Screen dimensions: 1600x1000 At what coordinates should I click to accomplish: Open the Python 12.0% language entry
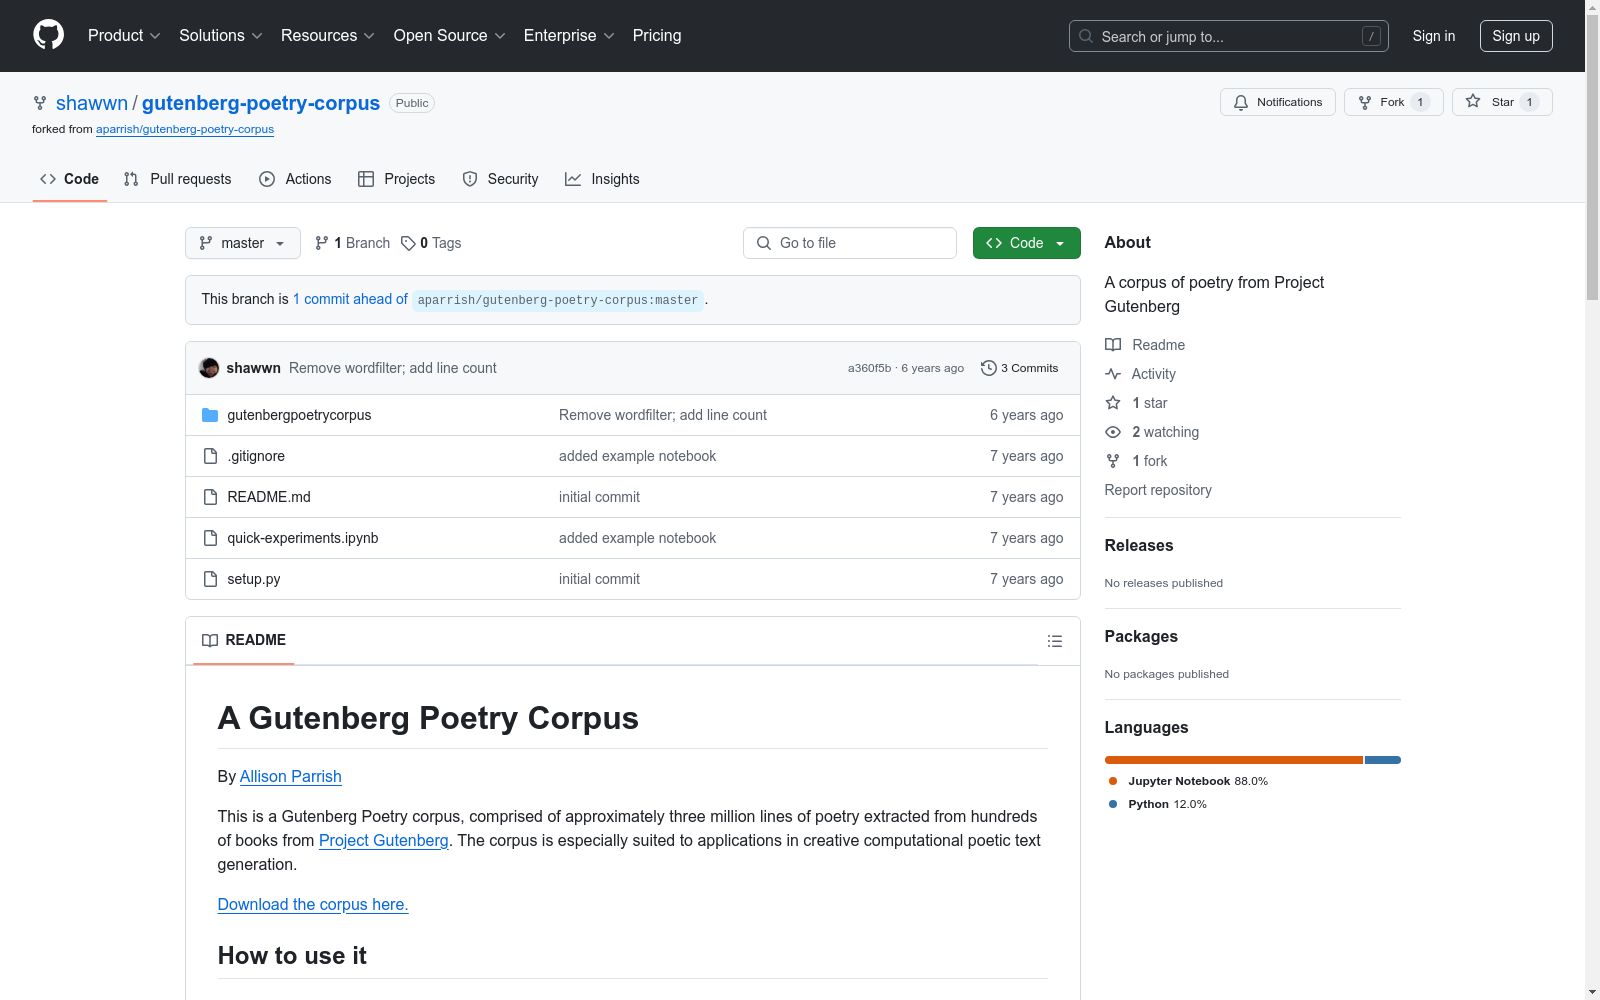[1158, 804]
